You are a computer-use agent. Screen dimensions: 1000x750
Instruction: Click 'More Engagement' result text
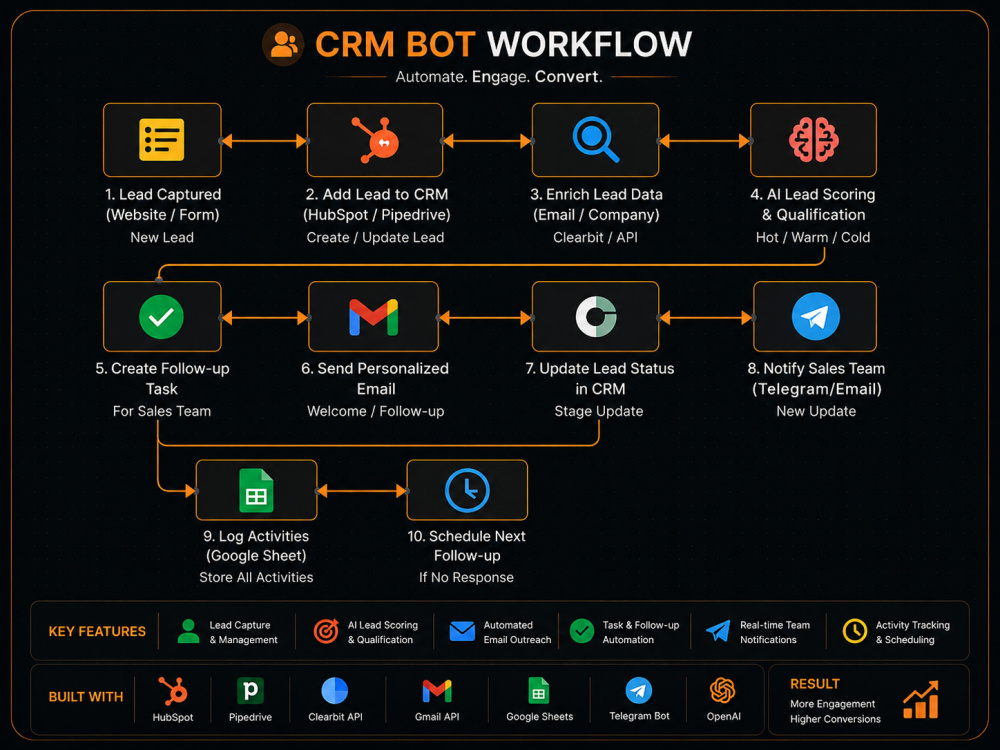pyautogui.click(x=832, y=704)
